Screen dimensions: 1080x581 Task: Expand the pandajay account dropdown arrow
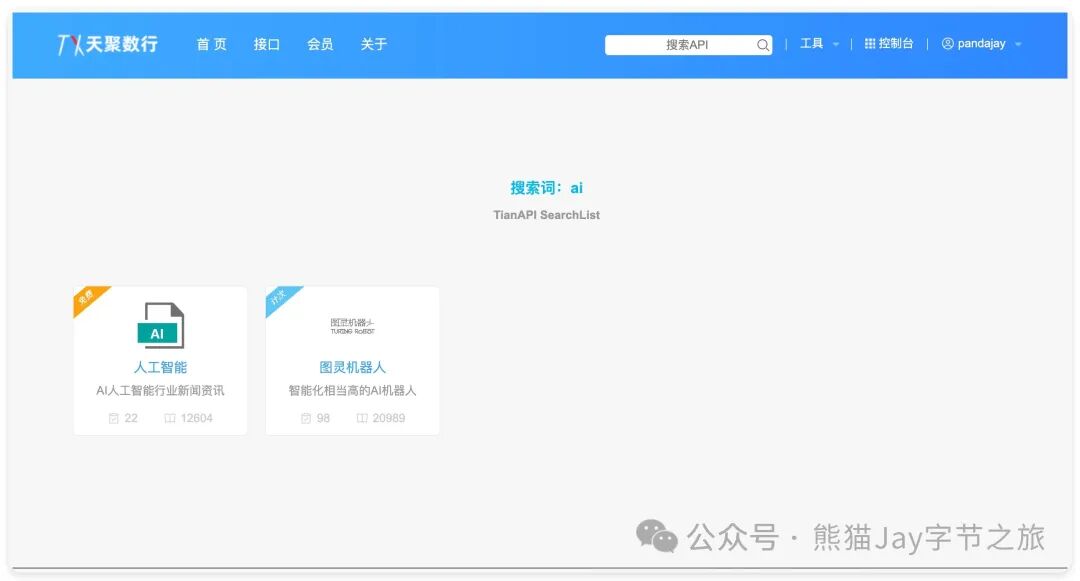(1018, 44)
